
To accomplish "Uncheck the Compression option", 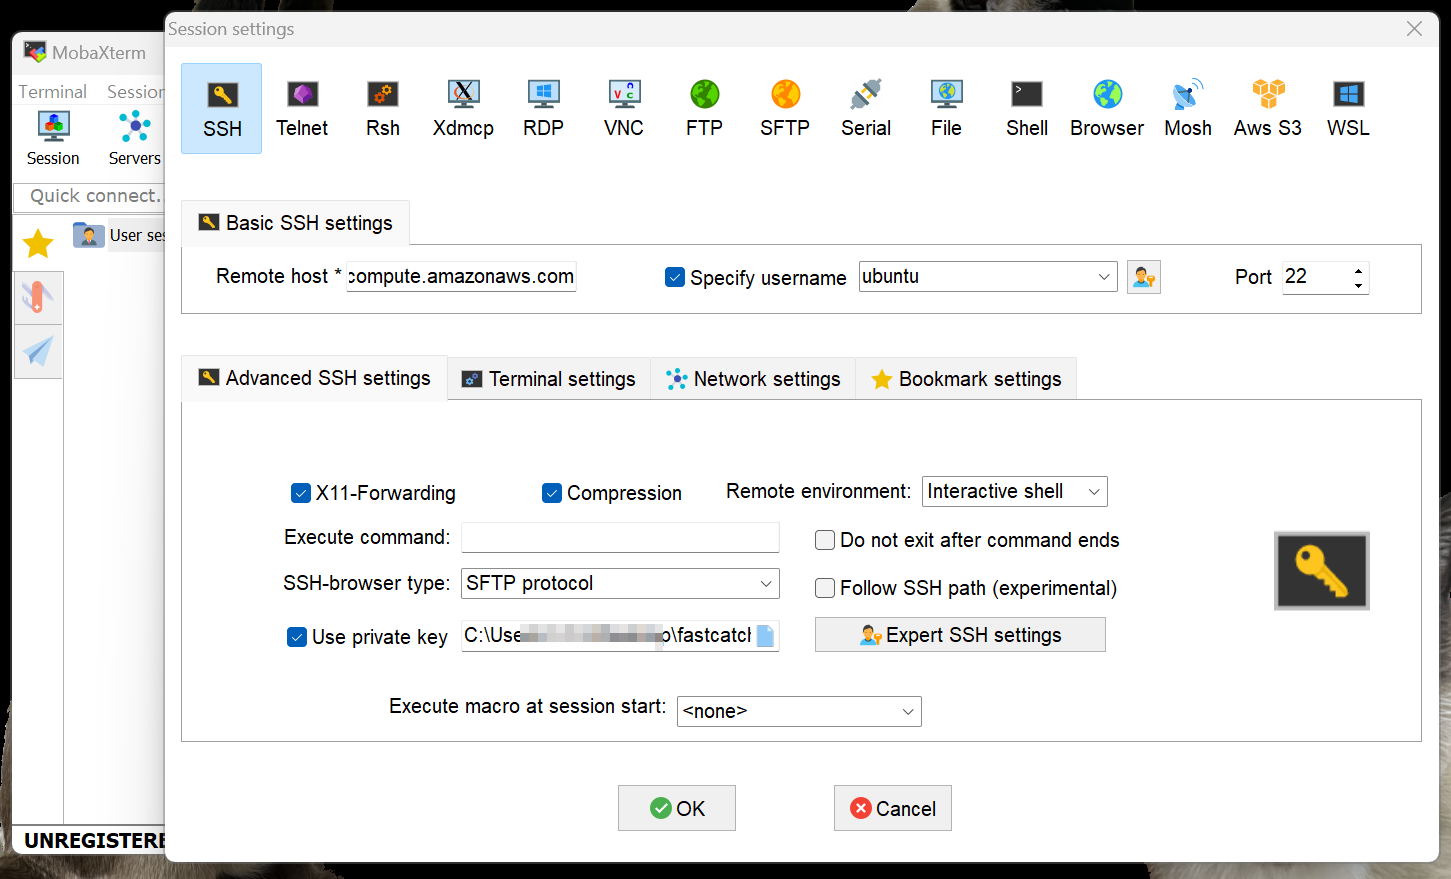I will point(552,493).
